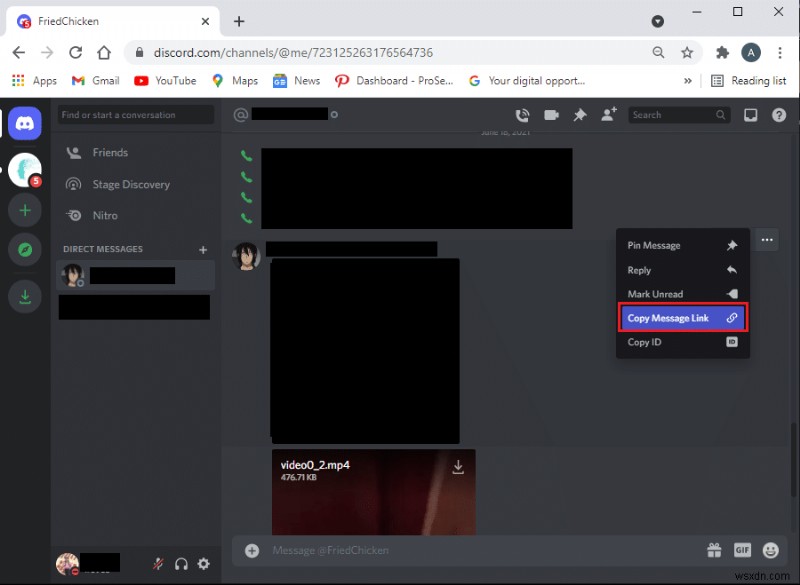Mute your microphone
Screen dimensions: 800x585
157,564
